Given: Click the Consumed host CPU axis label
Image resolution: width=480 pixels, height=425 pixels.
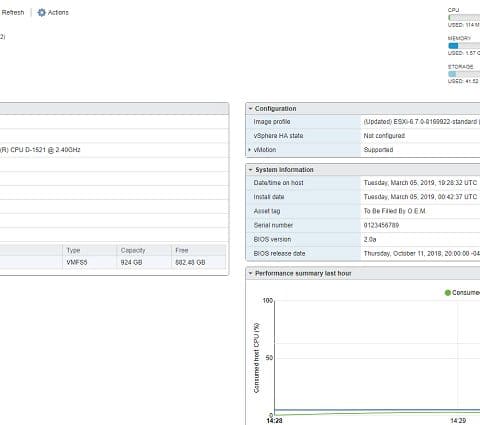Looking at the screenshot, I should 256,358.
